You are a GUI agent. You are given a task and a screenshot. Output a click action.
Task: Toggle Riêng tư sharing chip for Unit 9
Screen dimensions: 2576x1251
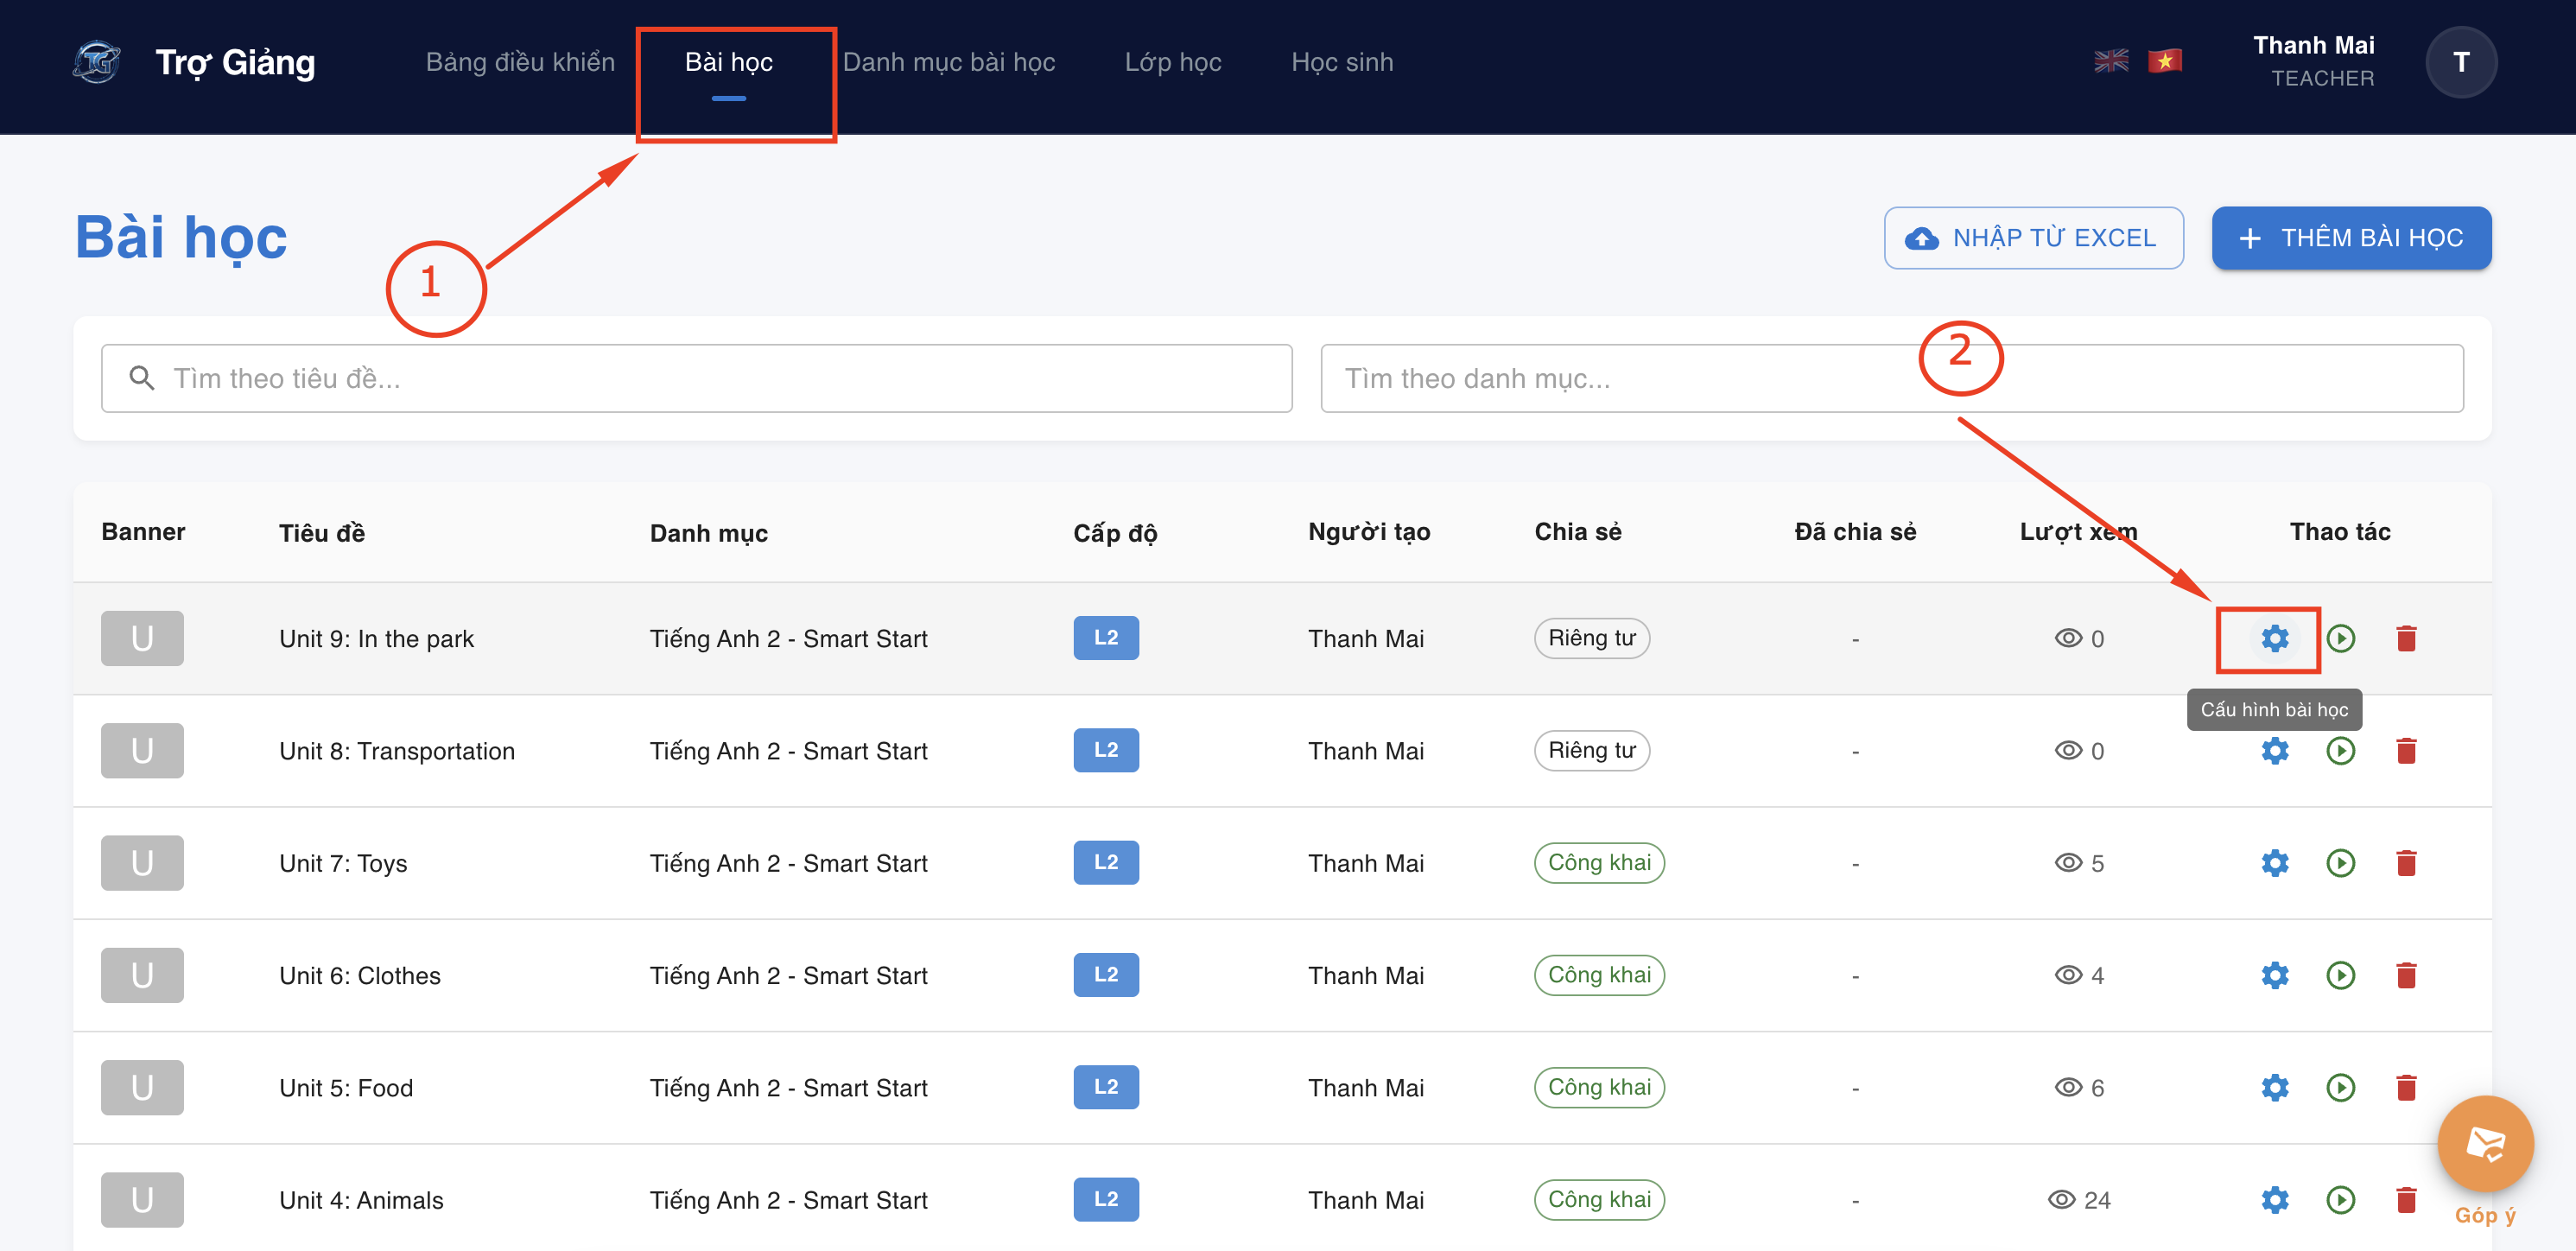click(1591, 638)
